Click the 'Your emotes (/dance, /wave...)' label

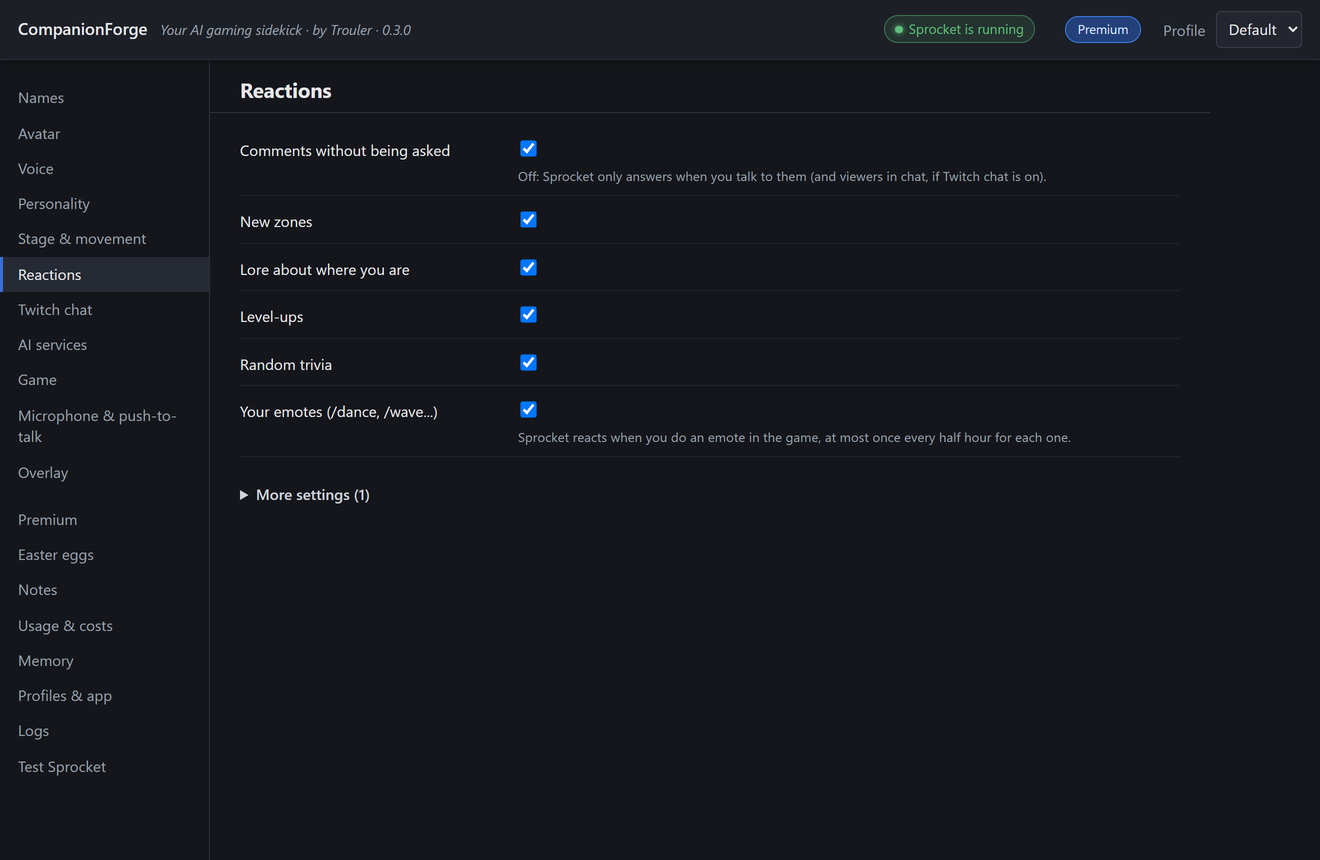click(x=339, y=412)
